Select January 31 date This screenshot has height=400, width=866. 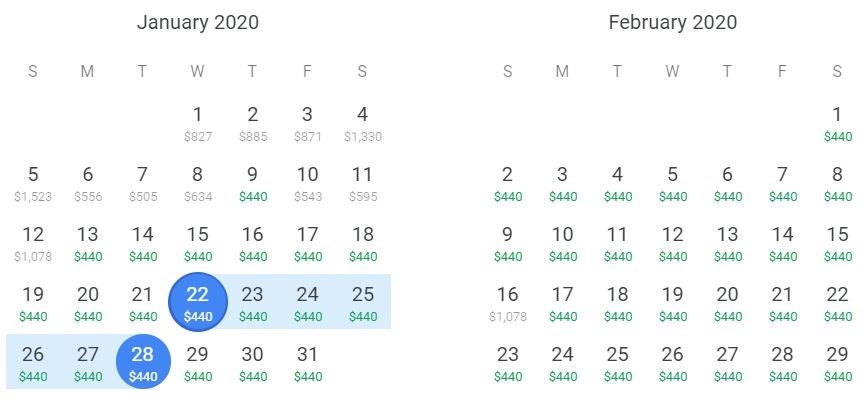click(308, 362)
